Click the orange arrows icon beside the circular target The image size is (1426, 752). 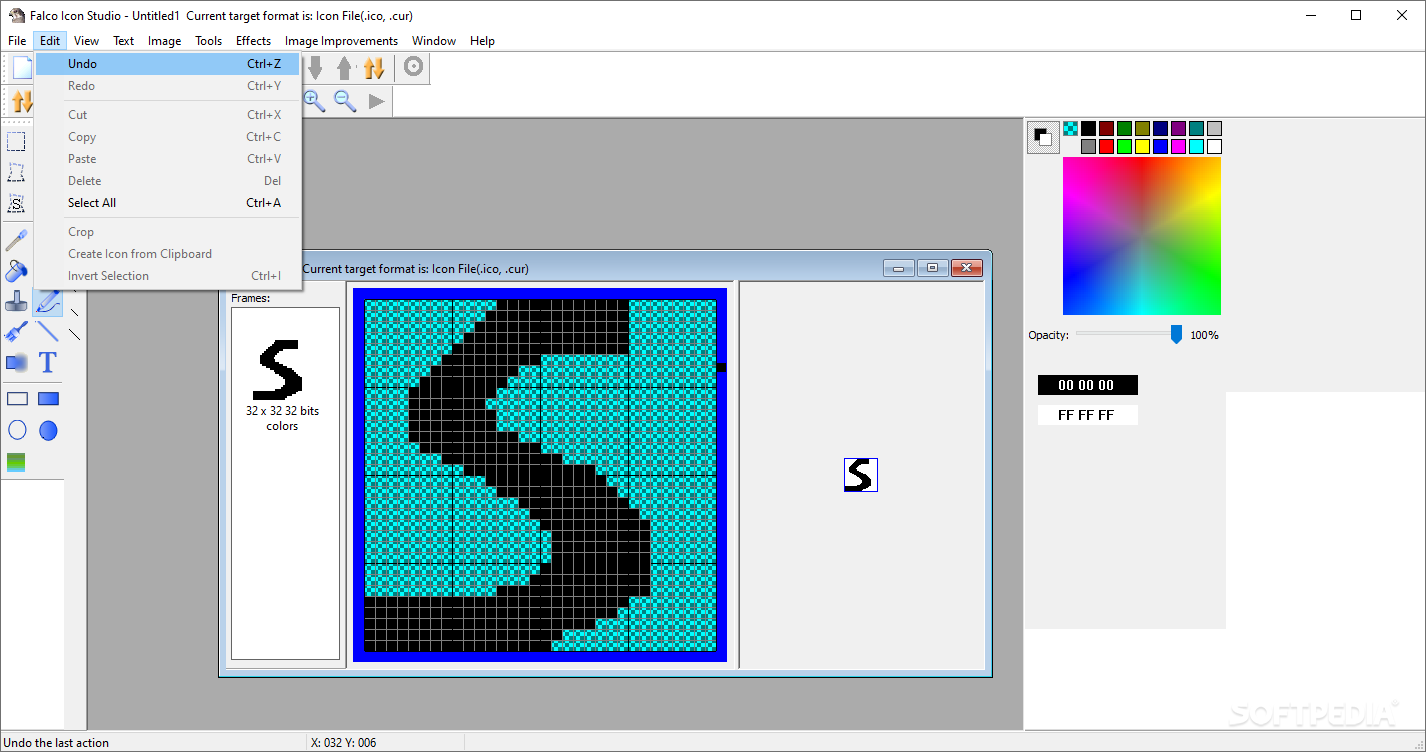coord(374,68)
